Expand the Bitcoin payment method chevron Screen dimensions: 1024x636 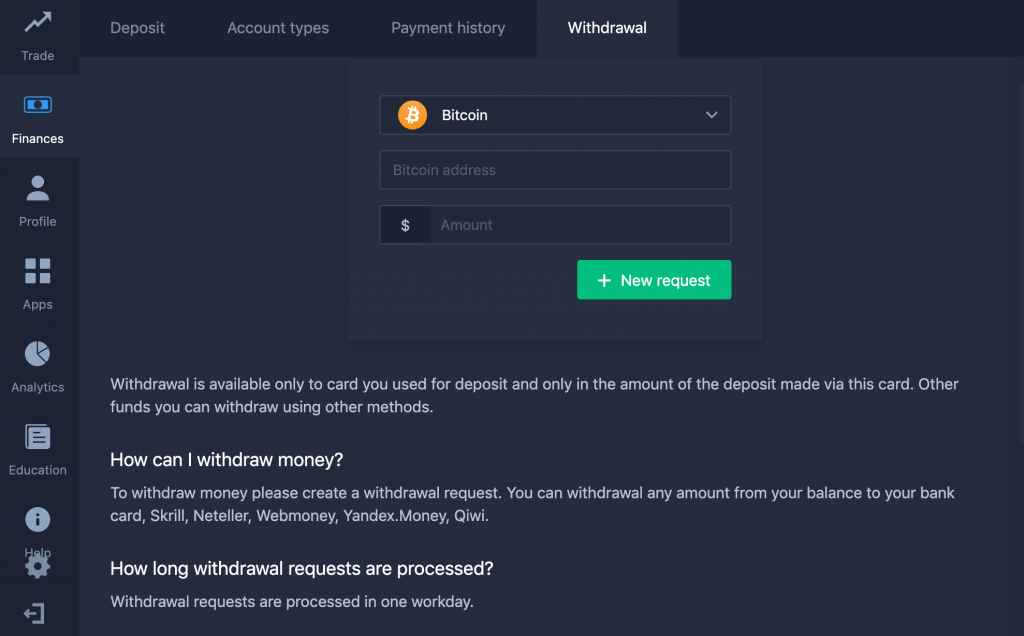(712, 115)
